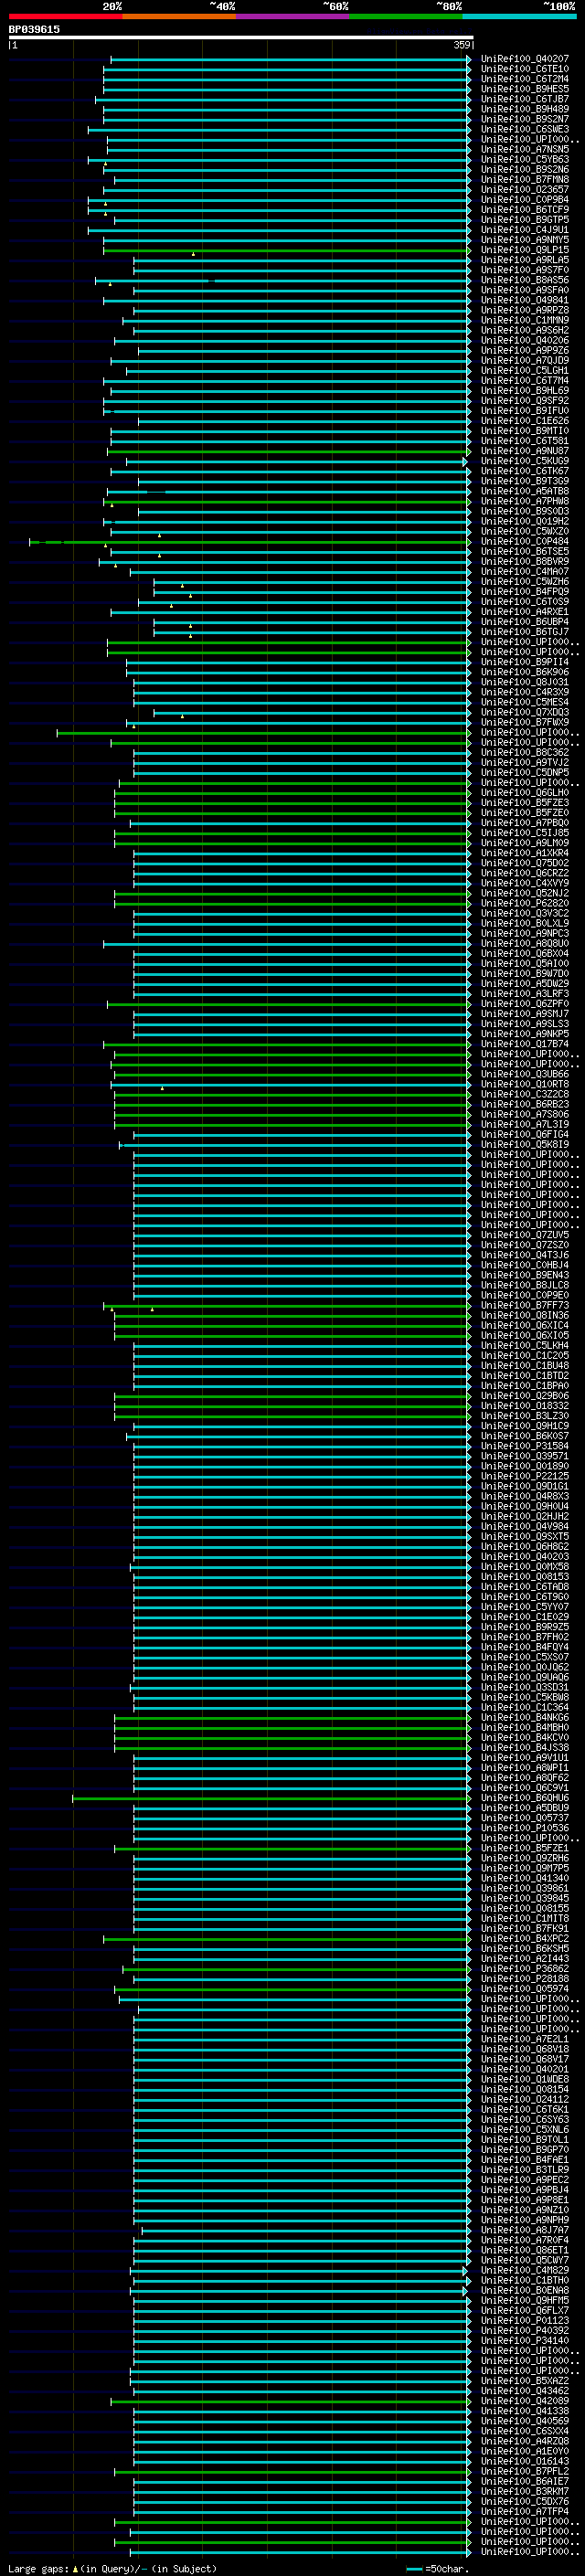Open hit UniRef100_Q42089

525,2401
